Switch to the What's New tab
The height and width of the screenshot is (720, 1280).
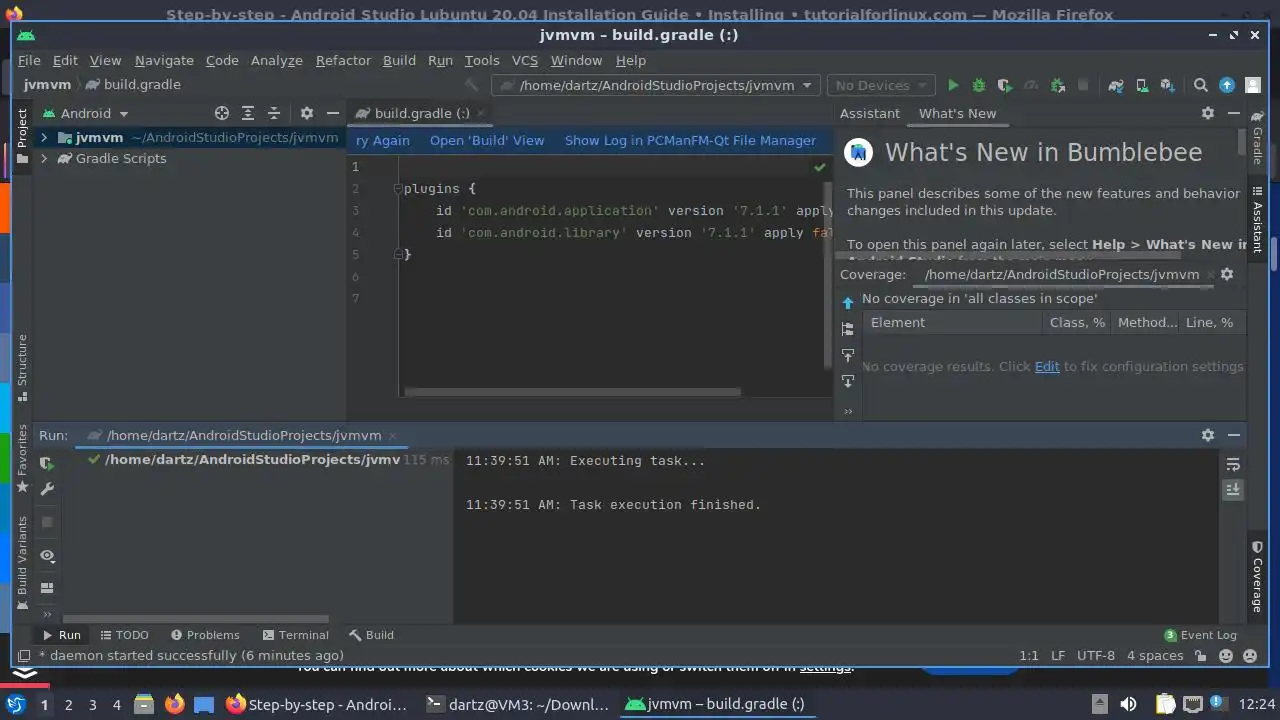coord(957,114)
